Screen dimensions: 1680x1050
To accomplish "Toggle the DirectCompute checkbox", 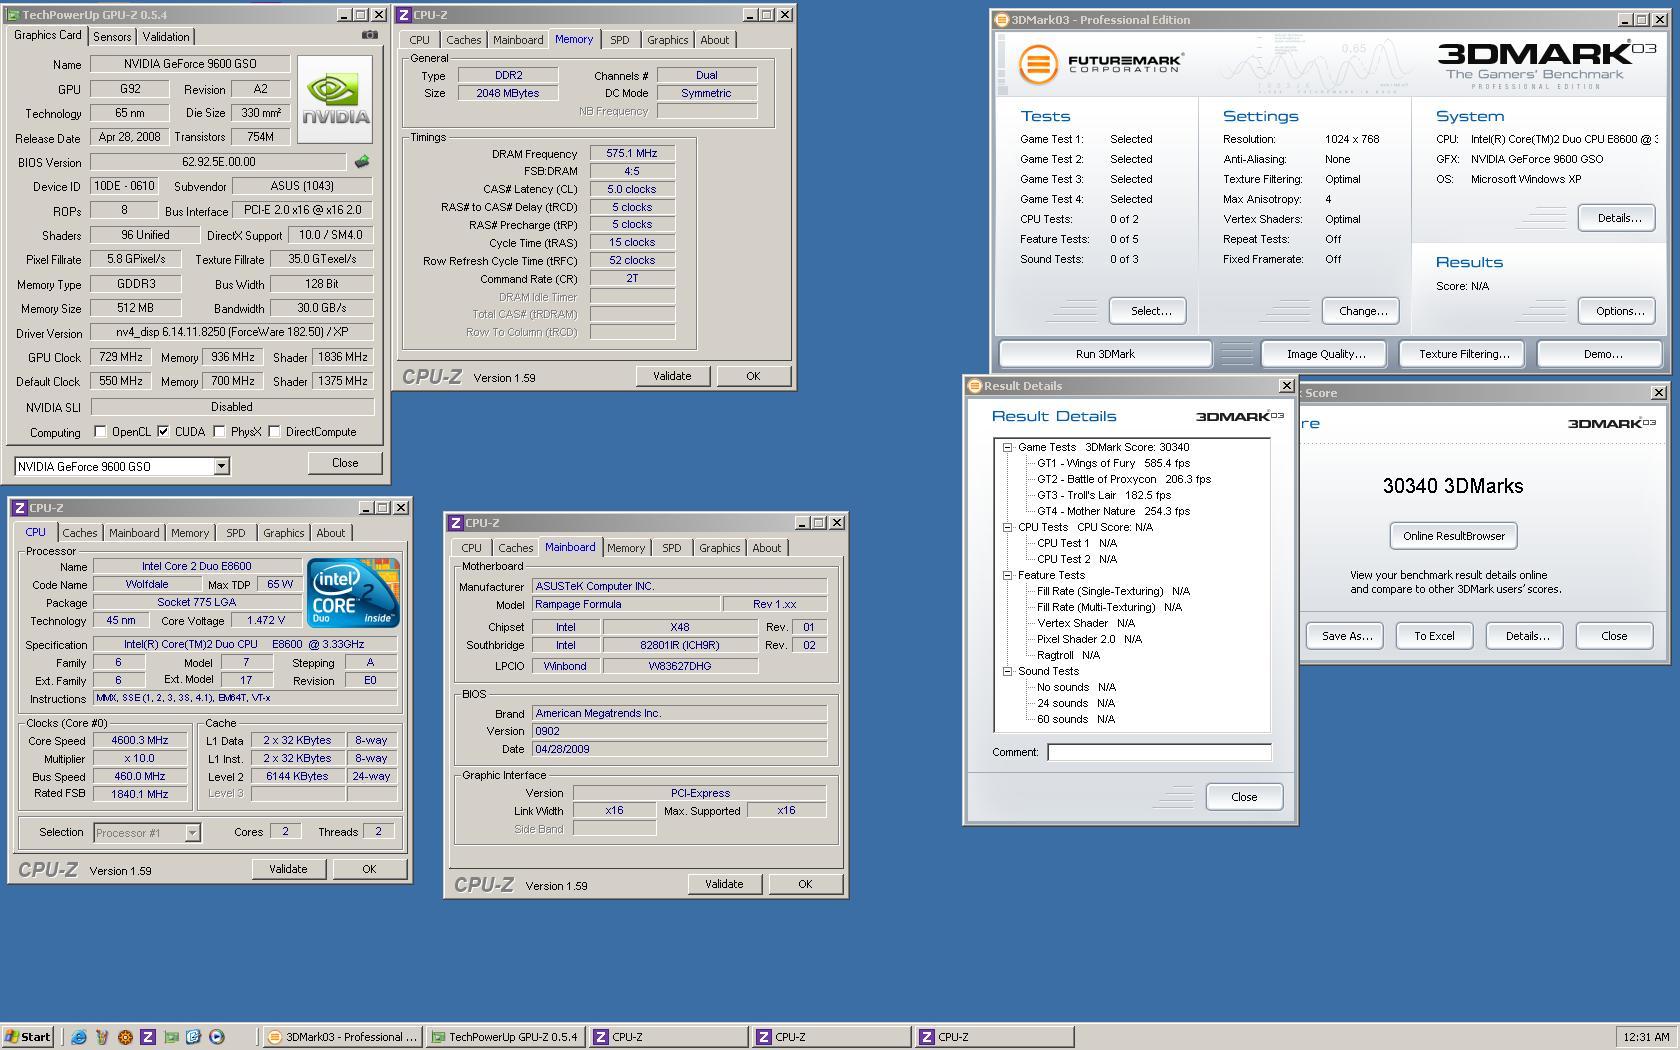I will 274,432.
